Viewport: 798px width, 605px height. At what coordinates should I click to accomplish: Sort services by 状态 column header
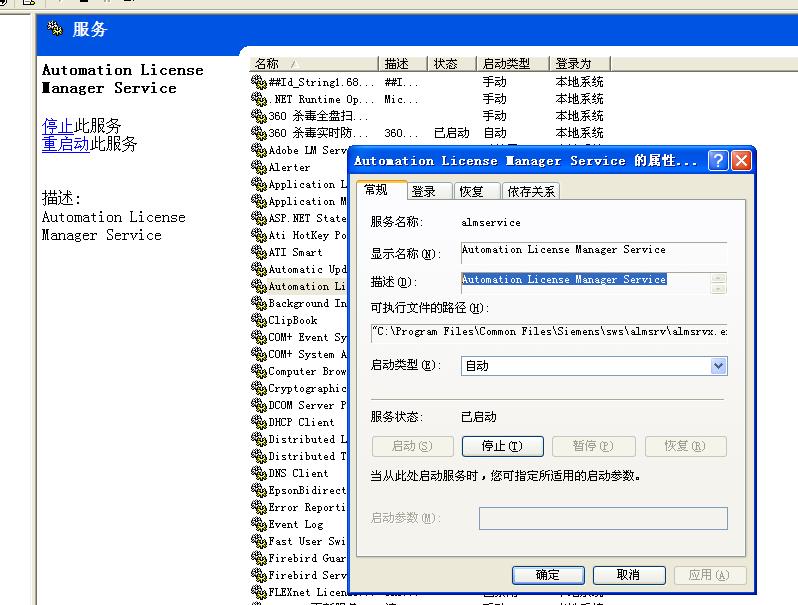click(451, 64)
